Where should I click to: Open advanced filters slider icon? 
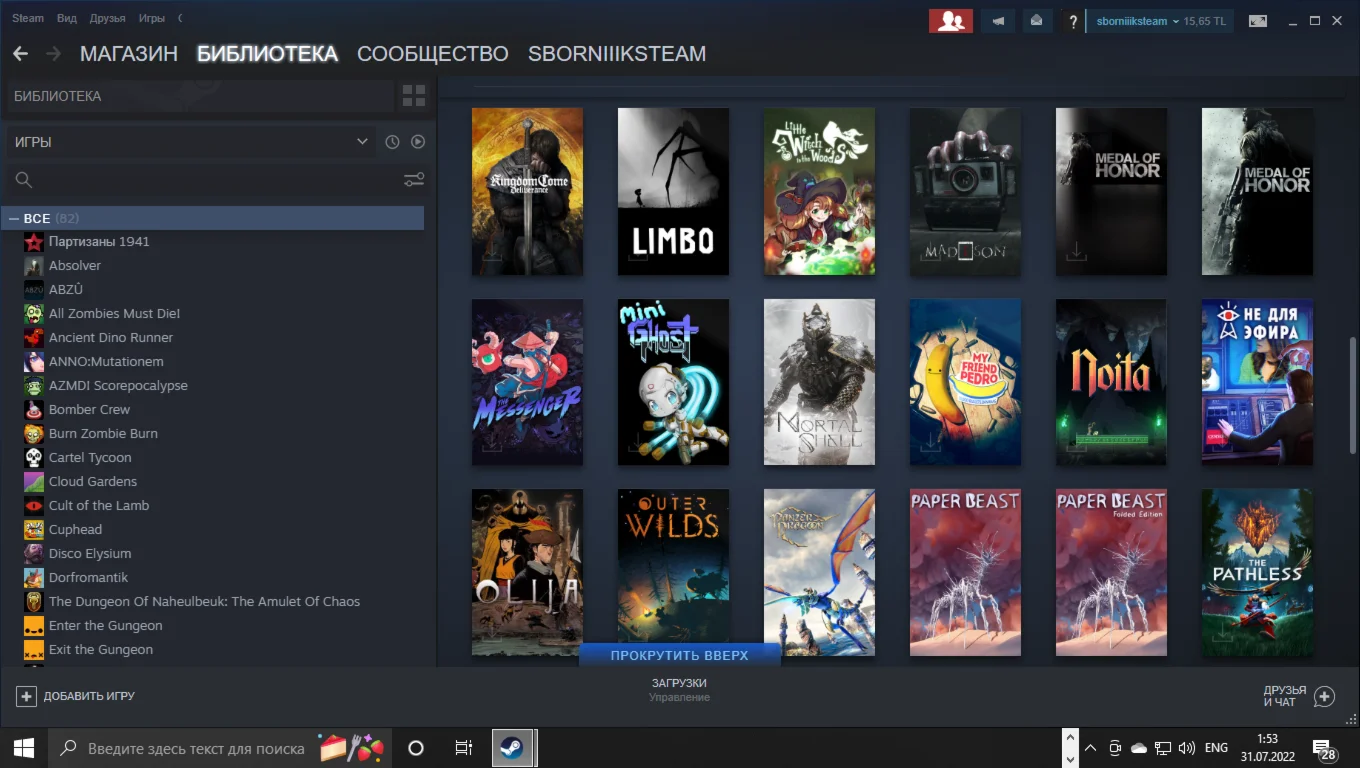(x=414, y=180)
